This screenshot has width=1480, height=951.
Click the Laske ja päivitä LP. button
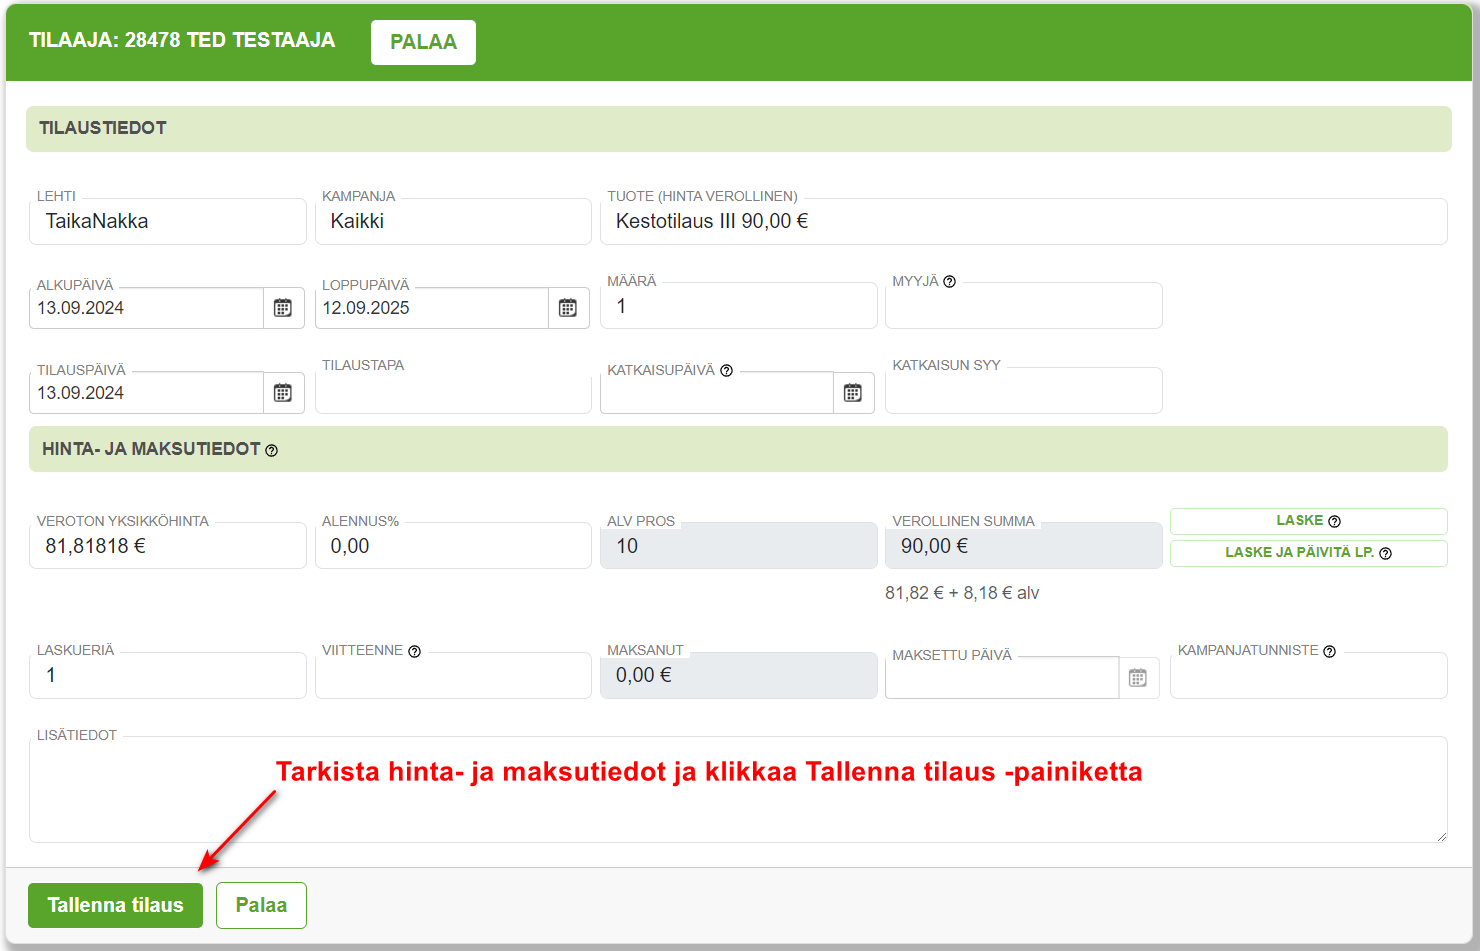click(1308, 553)
